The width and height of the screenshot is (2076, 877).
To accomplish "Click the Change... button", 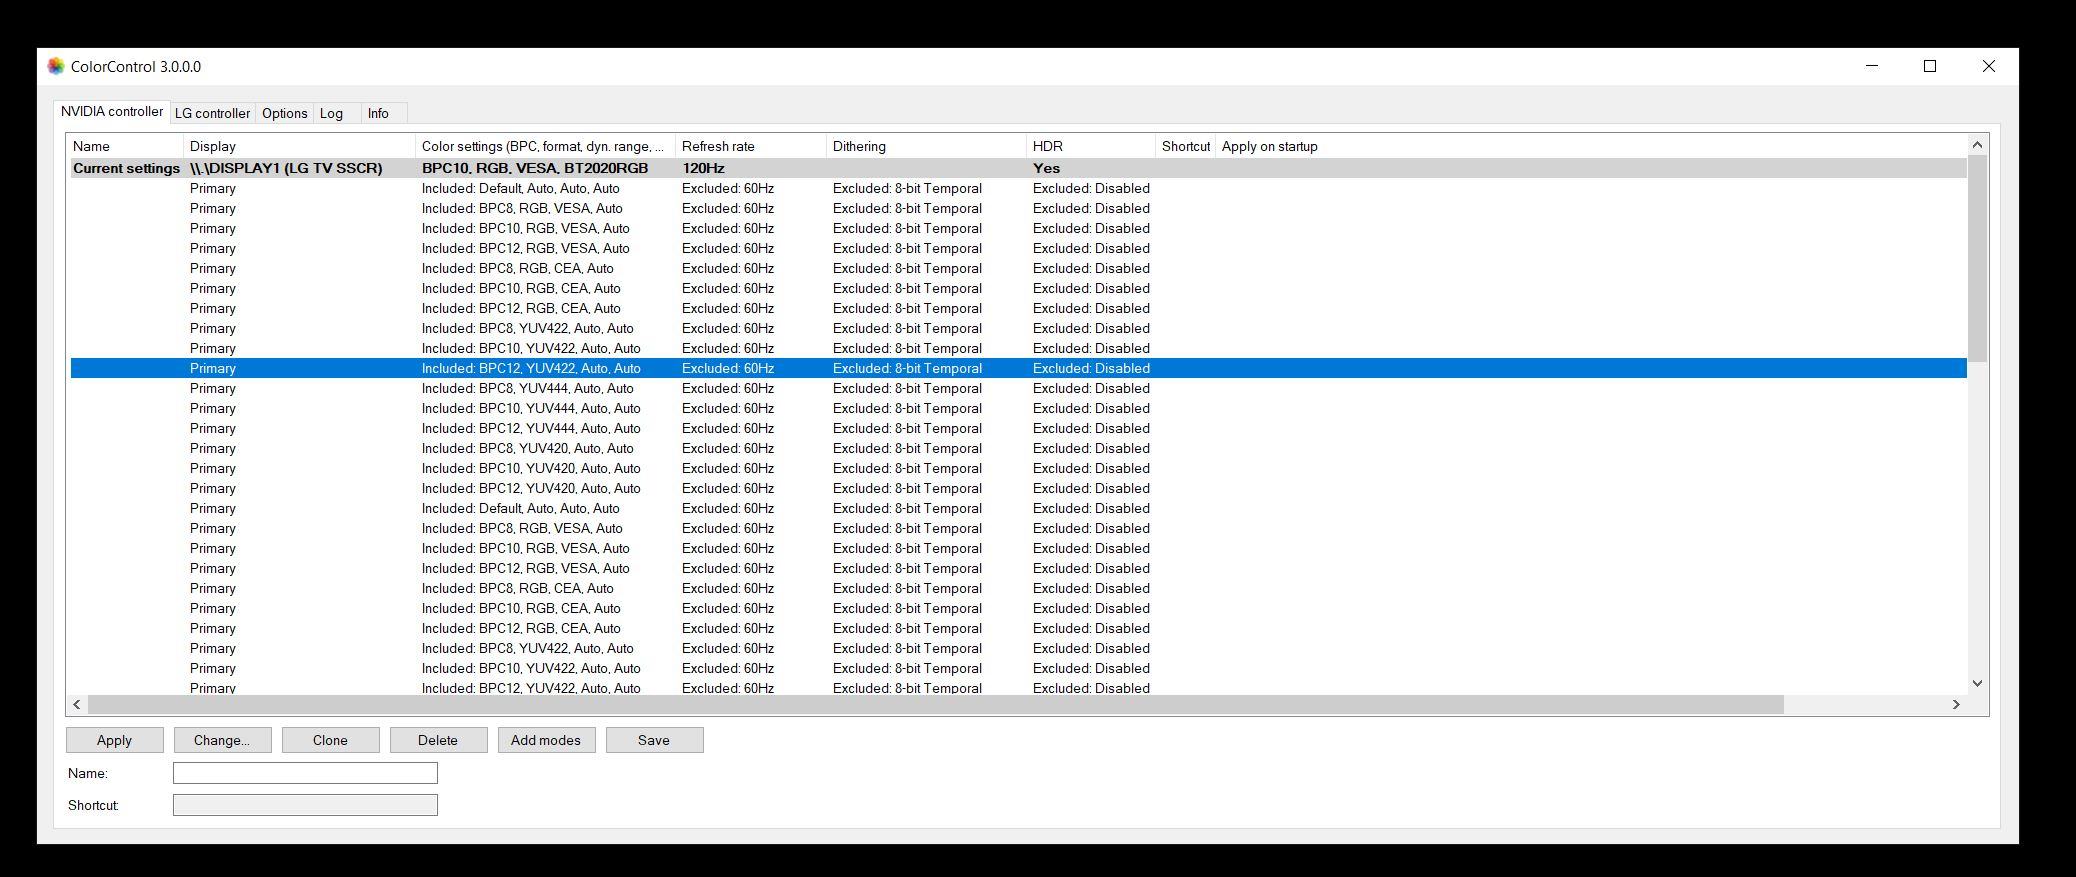I will tap(222, 740).
